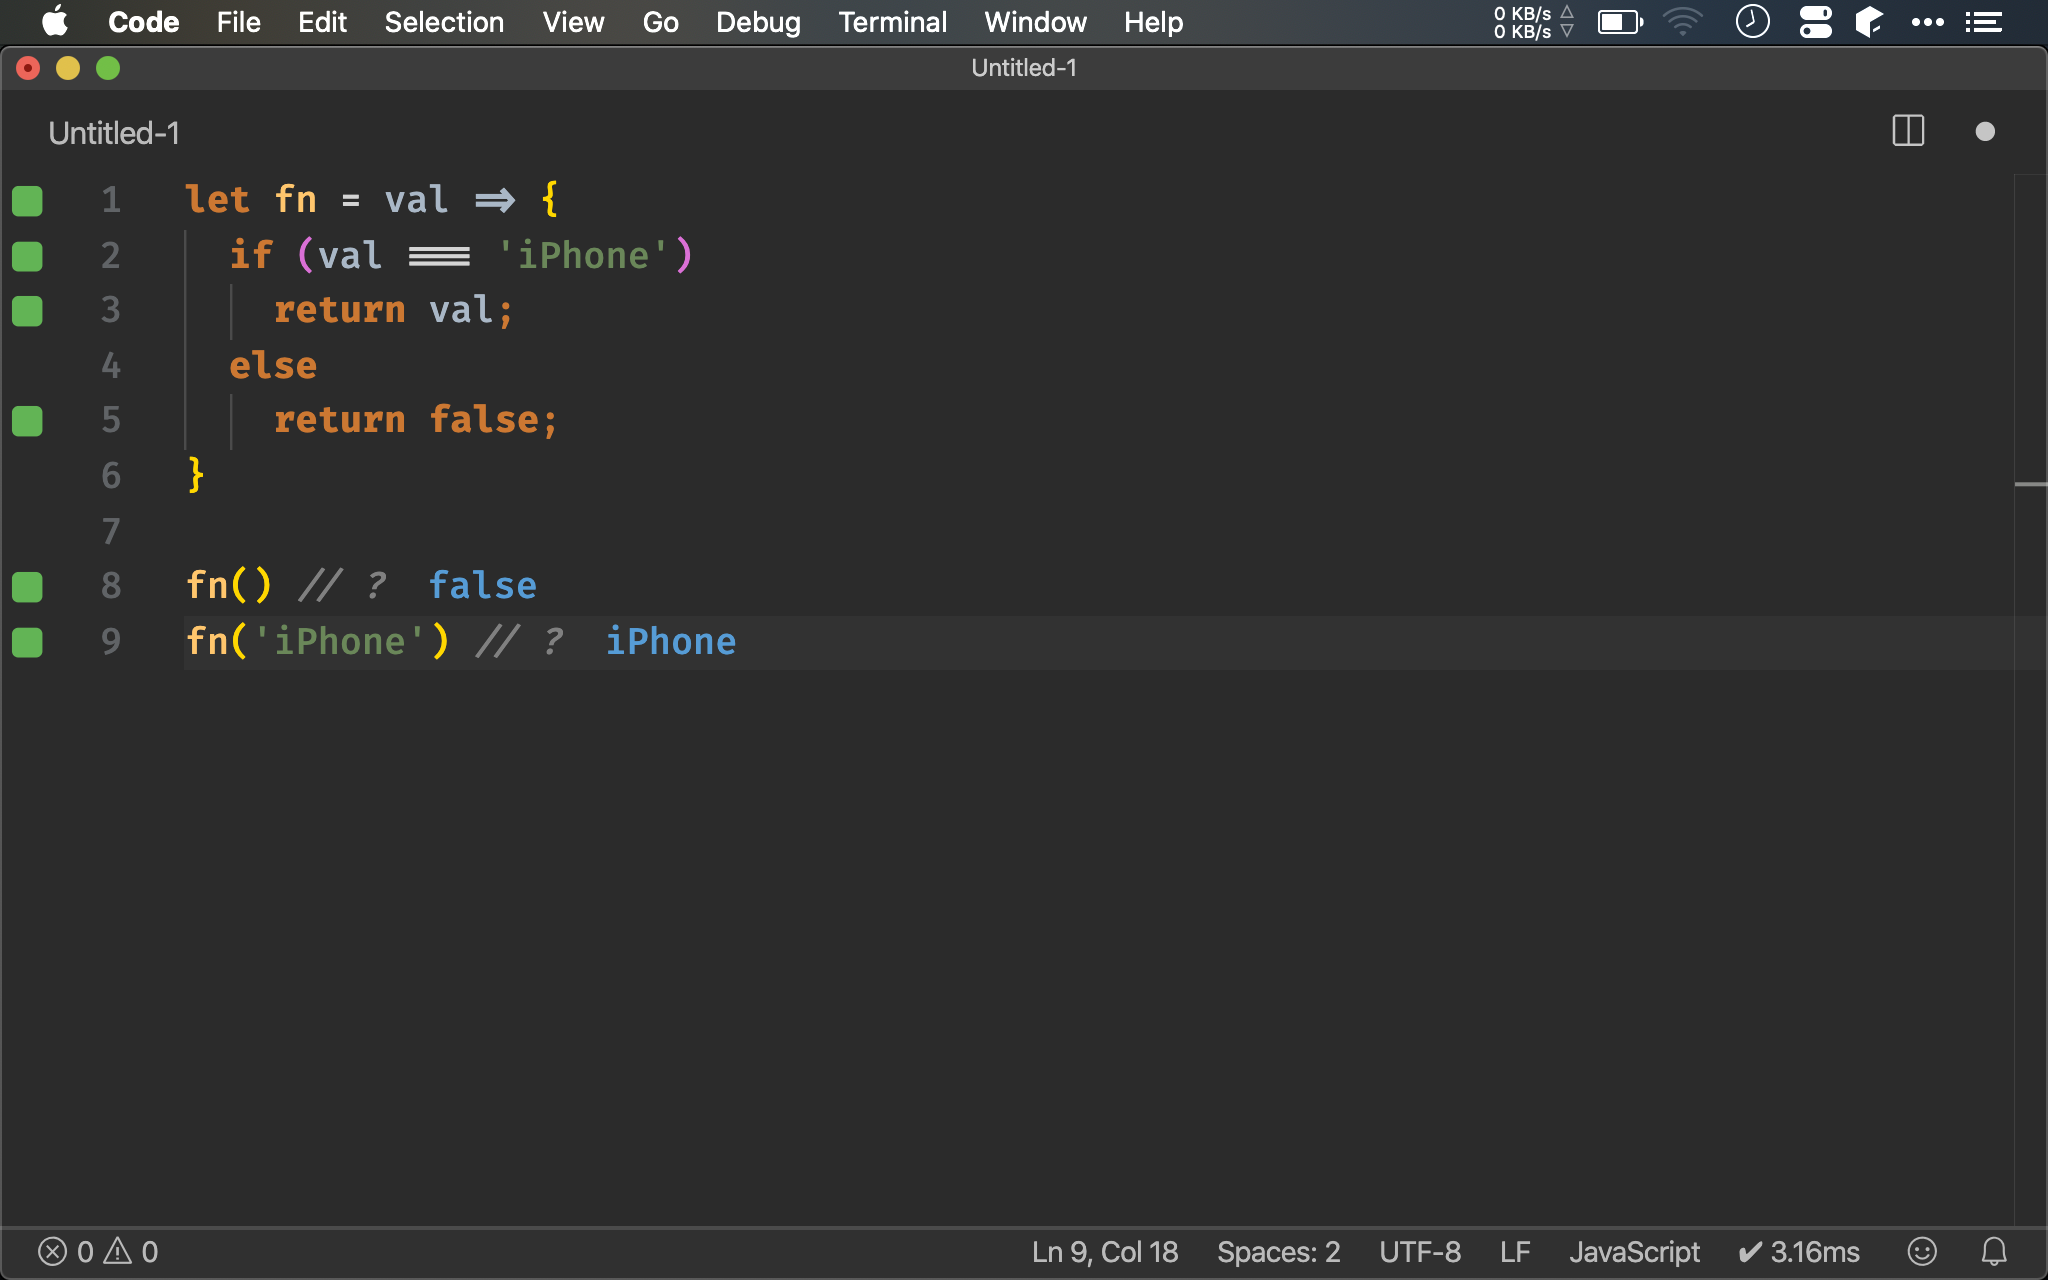Screen dimensions: 2048x1280
Task: Click the split editor icon
Action: (x=1908, y=133)
